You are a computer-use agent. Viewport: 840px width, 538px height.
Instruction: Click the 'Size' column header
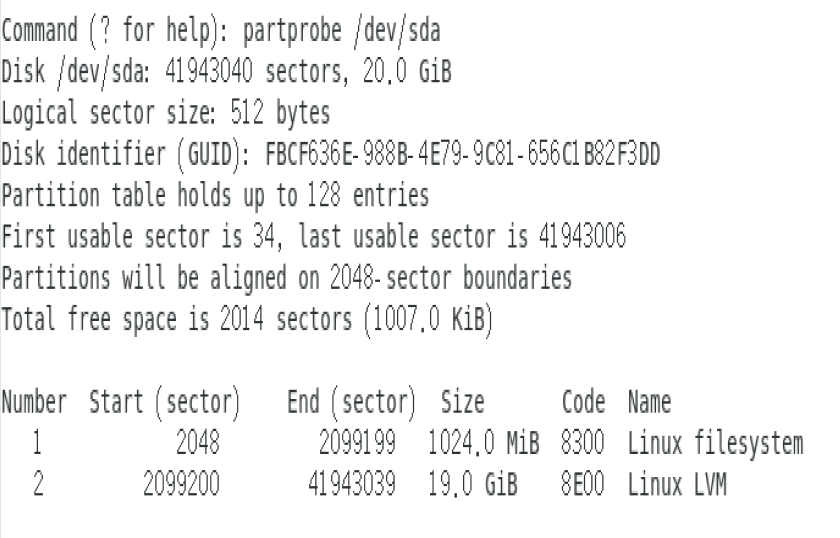(x=462, y=404)
